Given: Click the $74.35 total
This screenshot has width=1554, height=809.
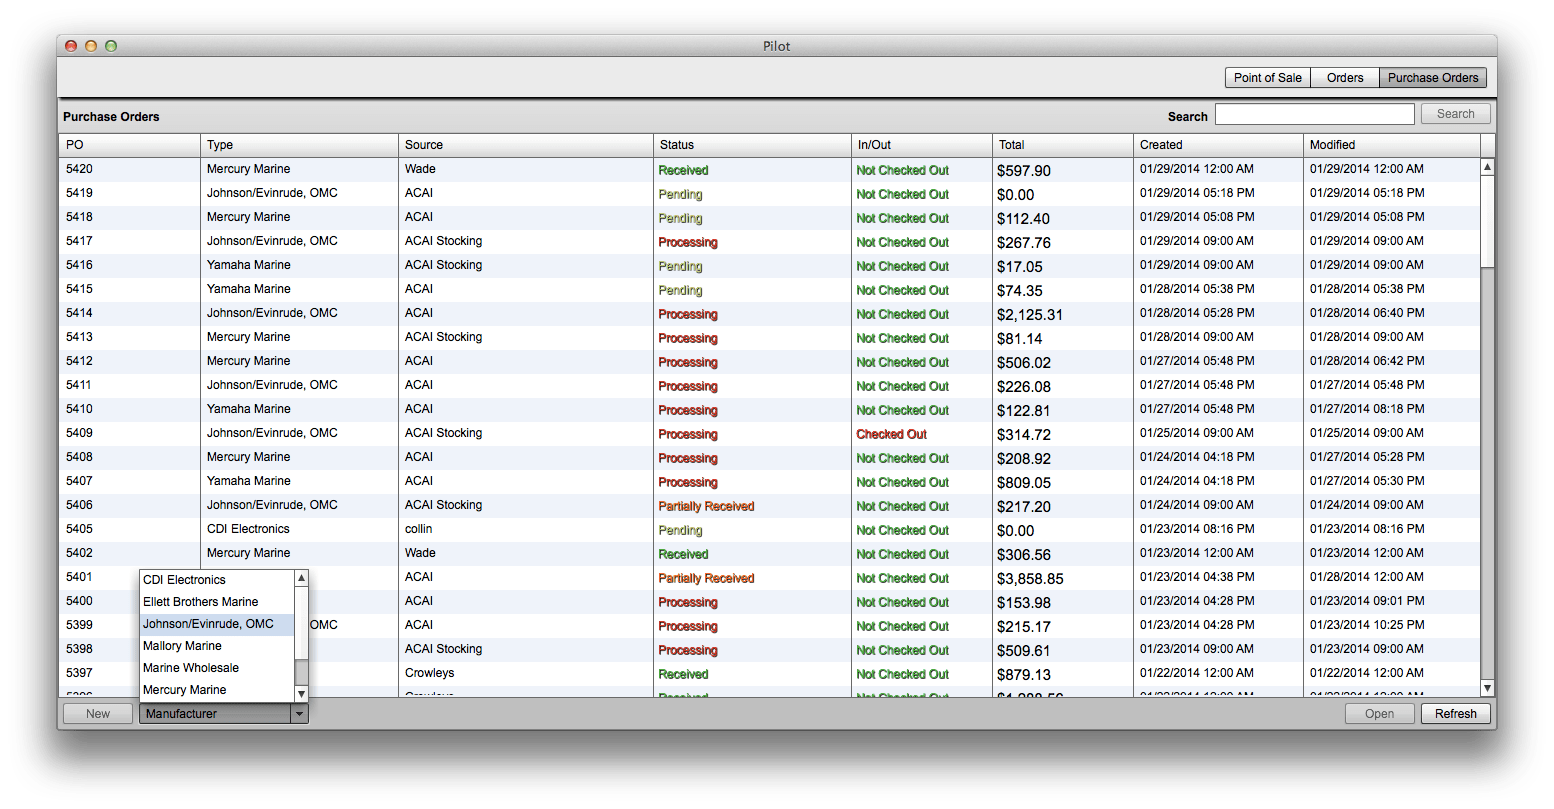Looking at the screenshot, I should point(1020,291).
